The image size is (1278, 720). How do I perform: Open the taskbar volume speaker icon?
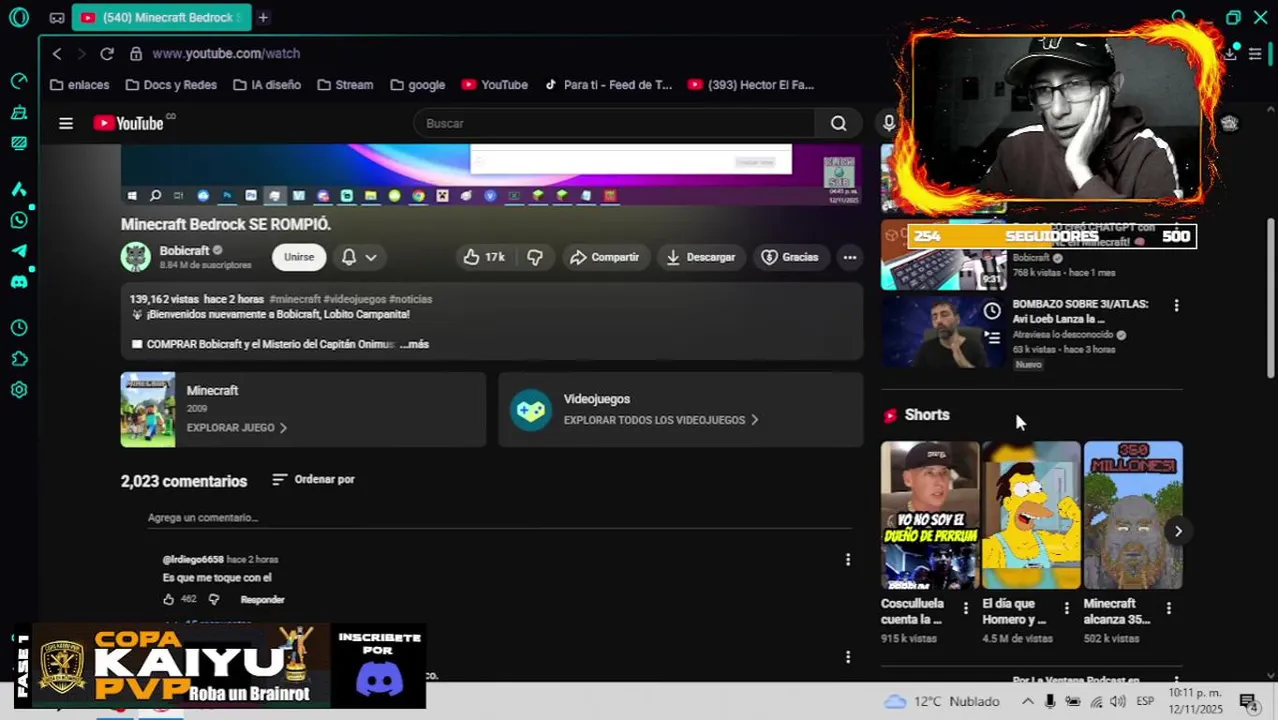(x=1118, y=701)
